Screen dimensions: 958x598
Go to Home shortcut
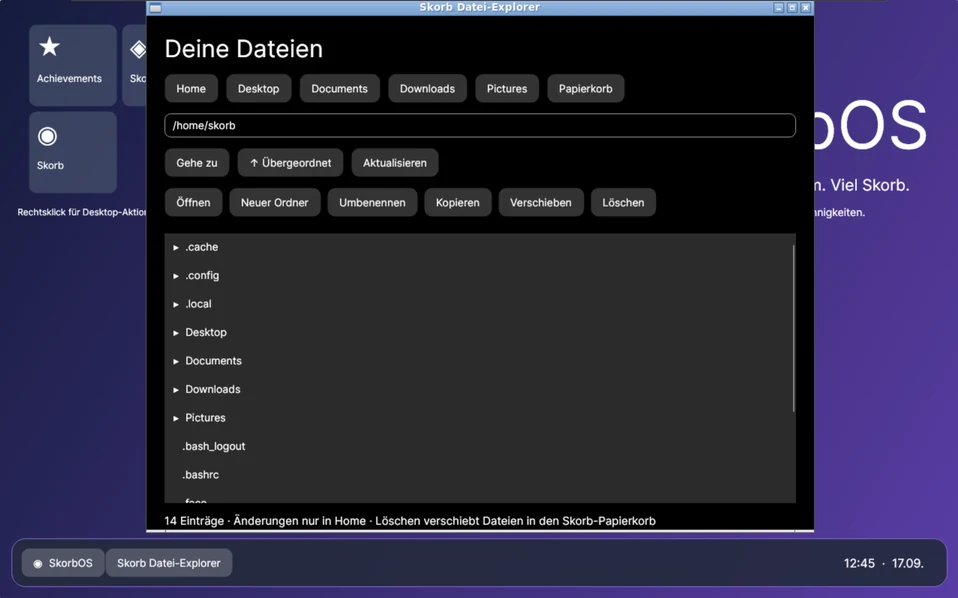(191, 89)
